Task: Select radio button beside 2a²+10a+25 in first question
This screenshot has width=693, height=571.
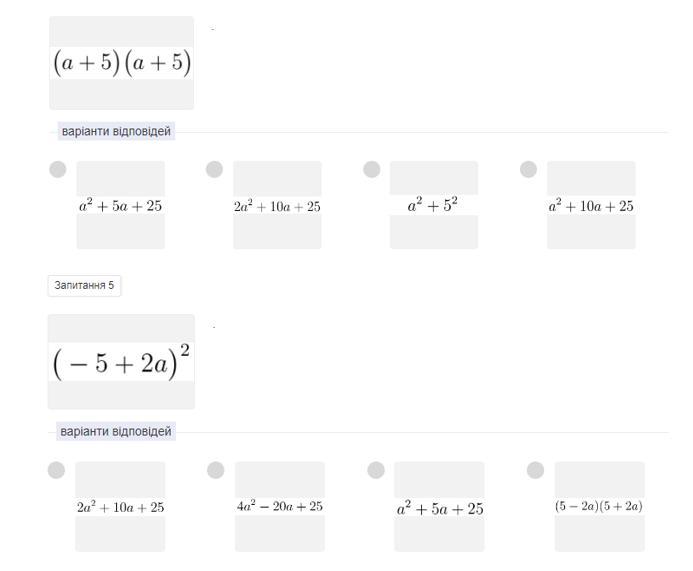Action: click(x=214, y=170)
